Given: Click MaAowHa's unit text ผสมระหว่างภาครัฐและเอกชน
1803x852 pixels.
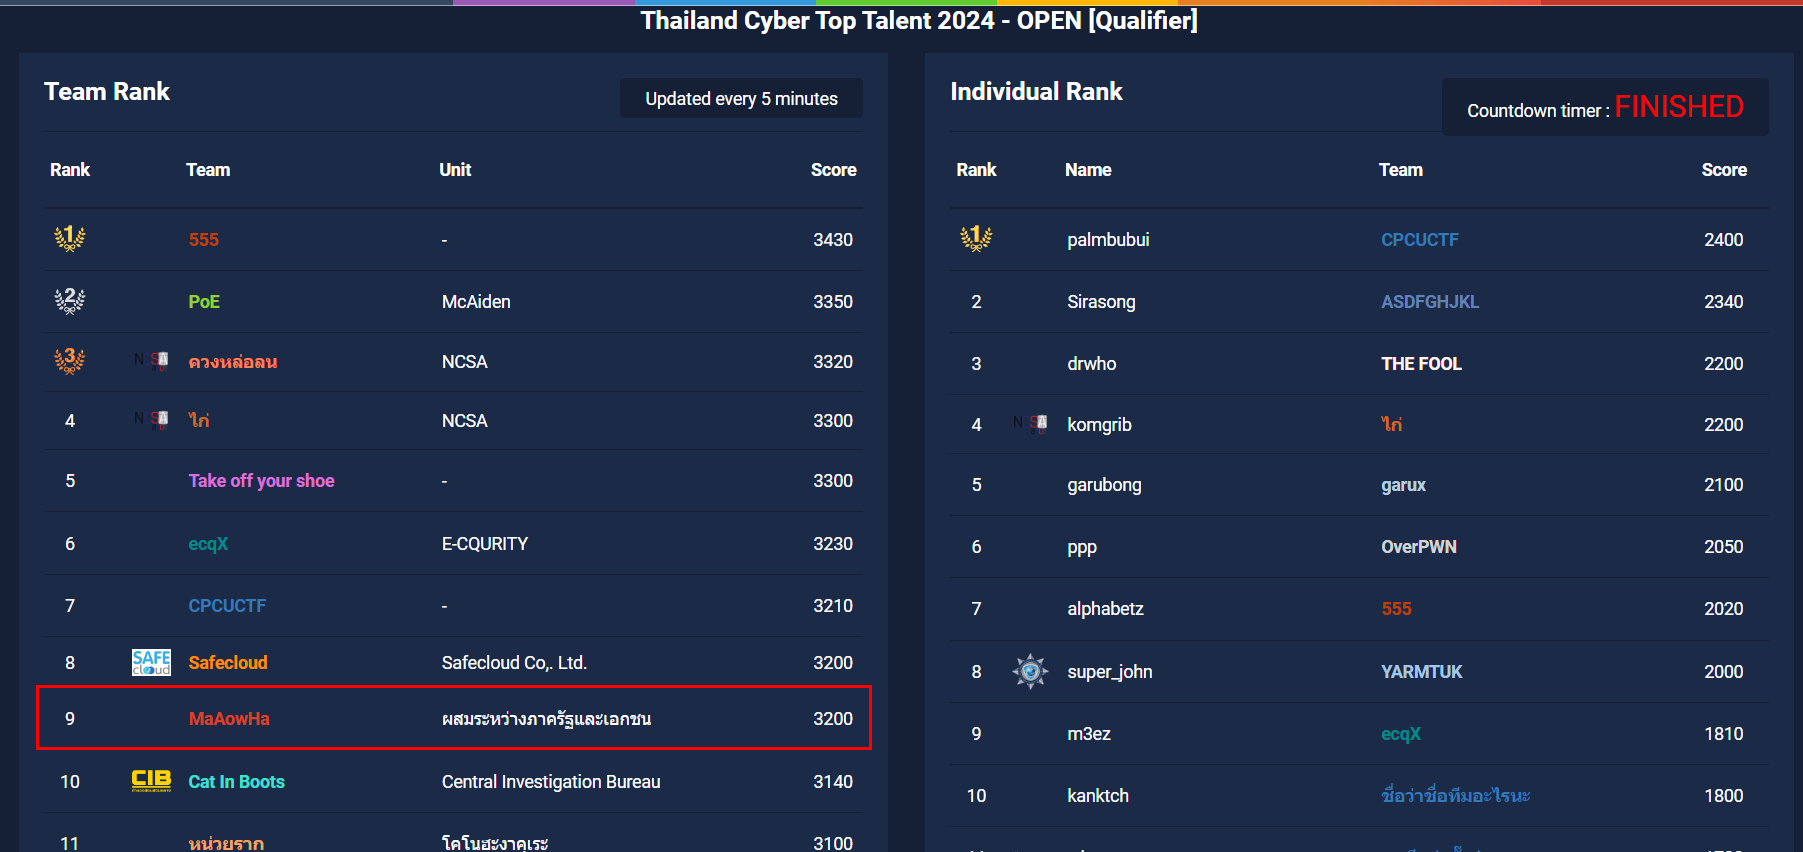Looking at the screenshot, I should pos(547,719).
